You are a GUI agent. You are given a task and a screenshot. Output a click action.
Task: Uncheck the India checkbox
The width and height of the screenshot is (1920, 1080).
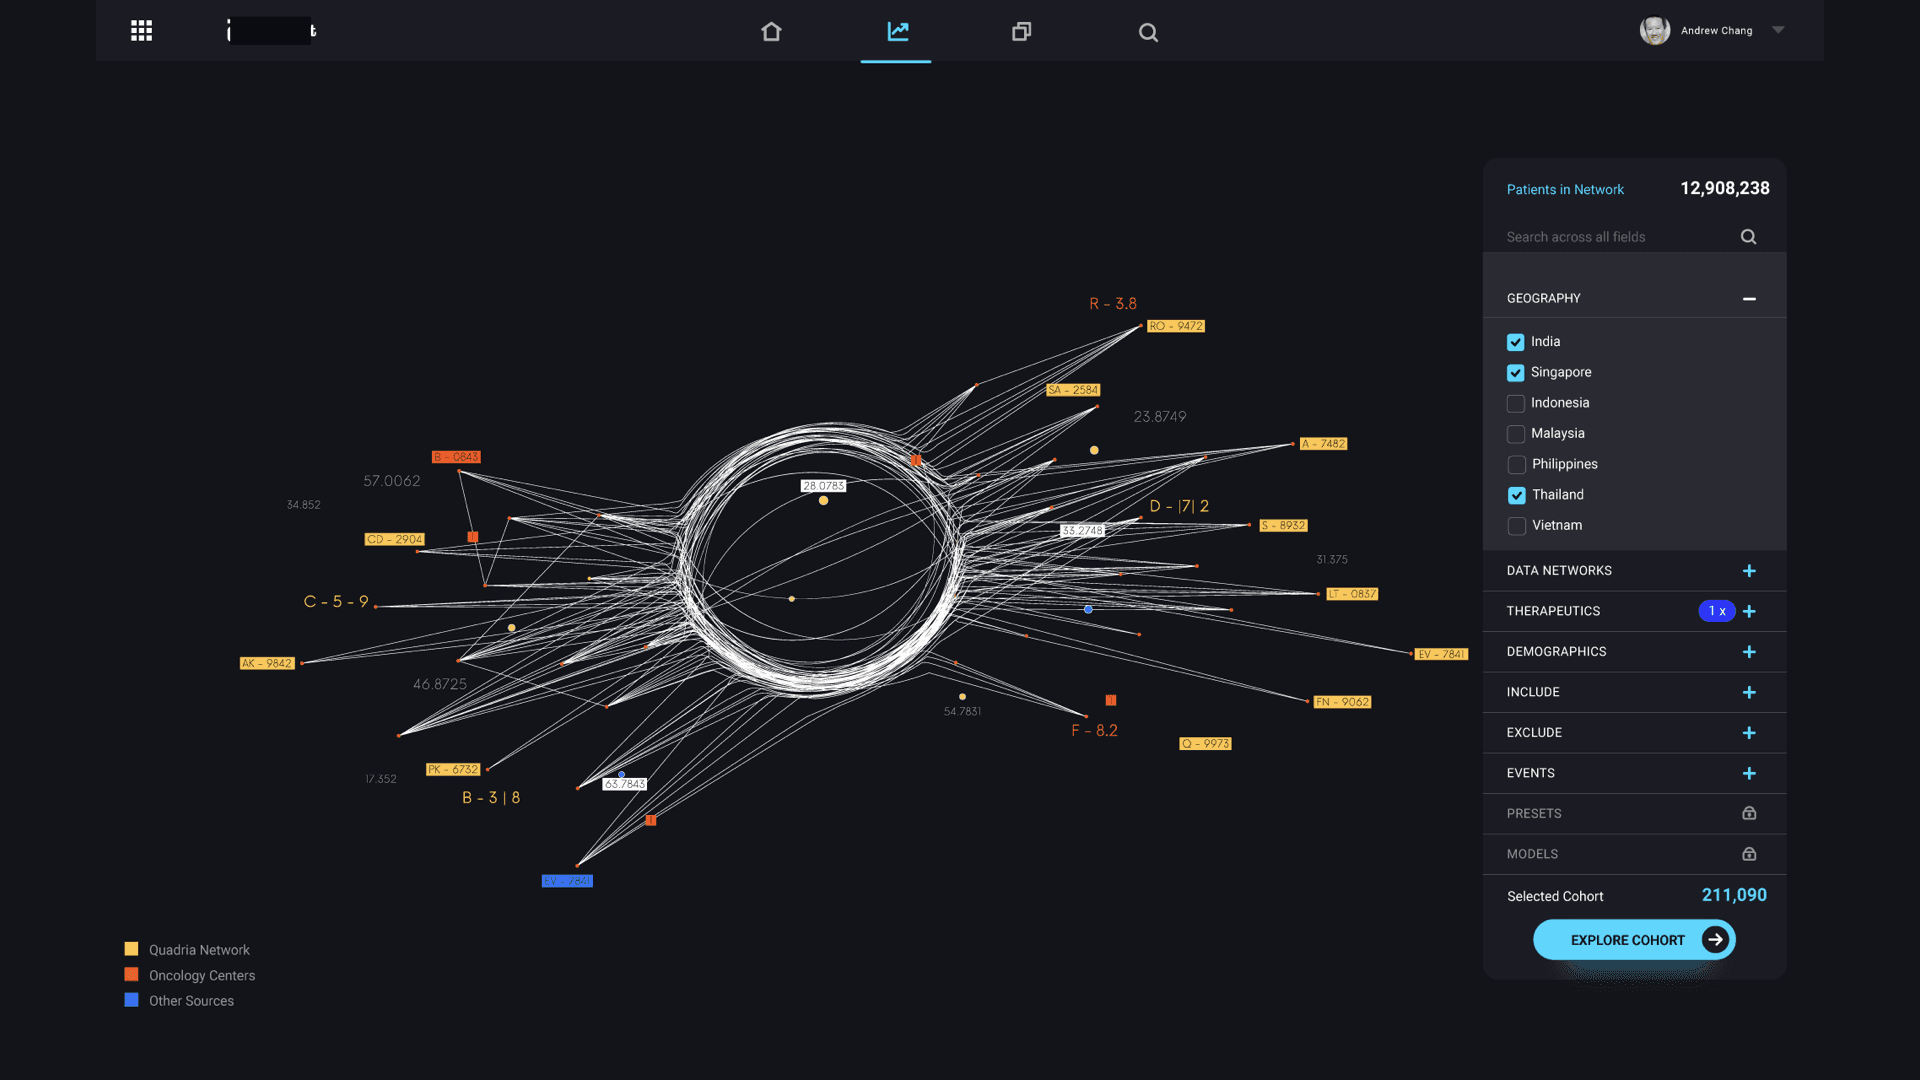click(x=1516, y=342)
